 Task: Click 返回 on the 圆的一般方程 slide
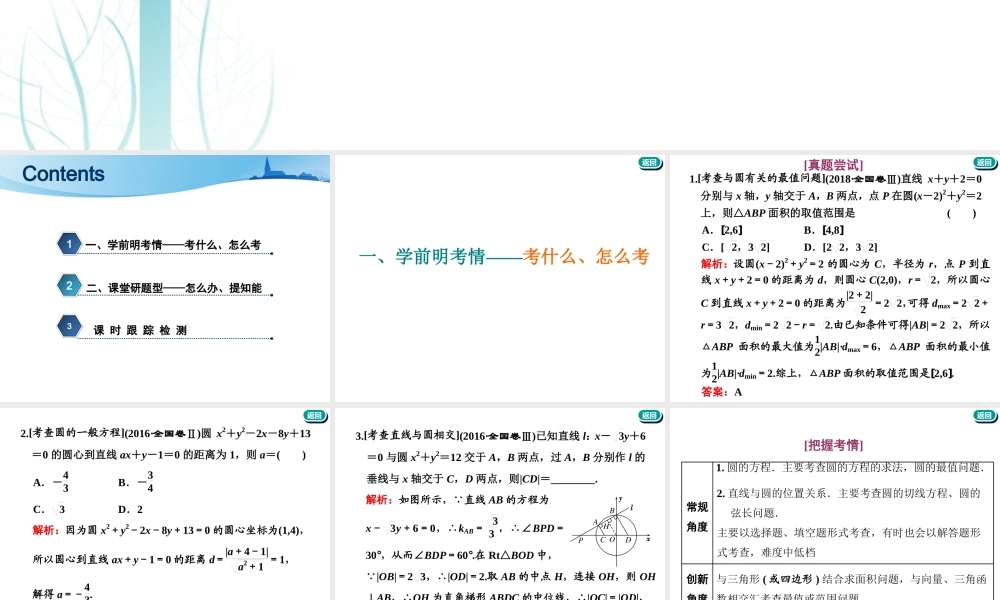point(315,415)
